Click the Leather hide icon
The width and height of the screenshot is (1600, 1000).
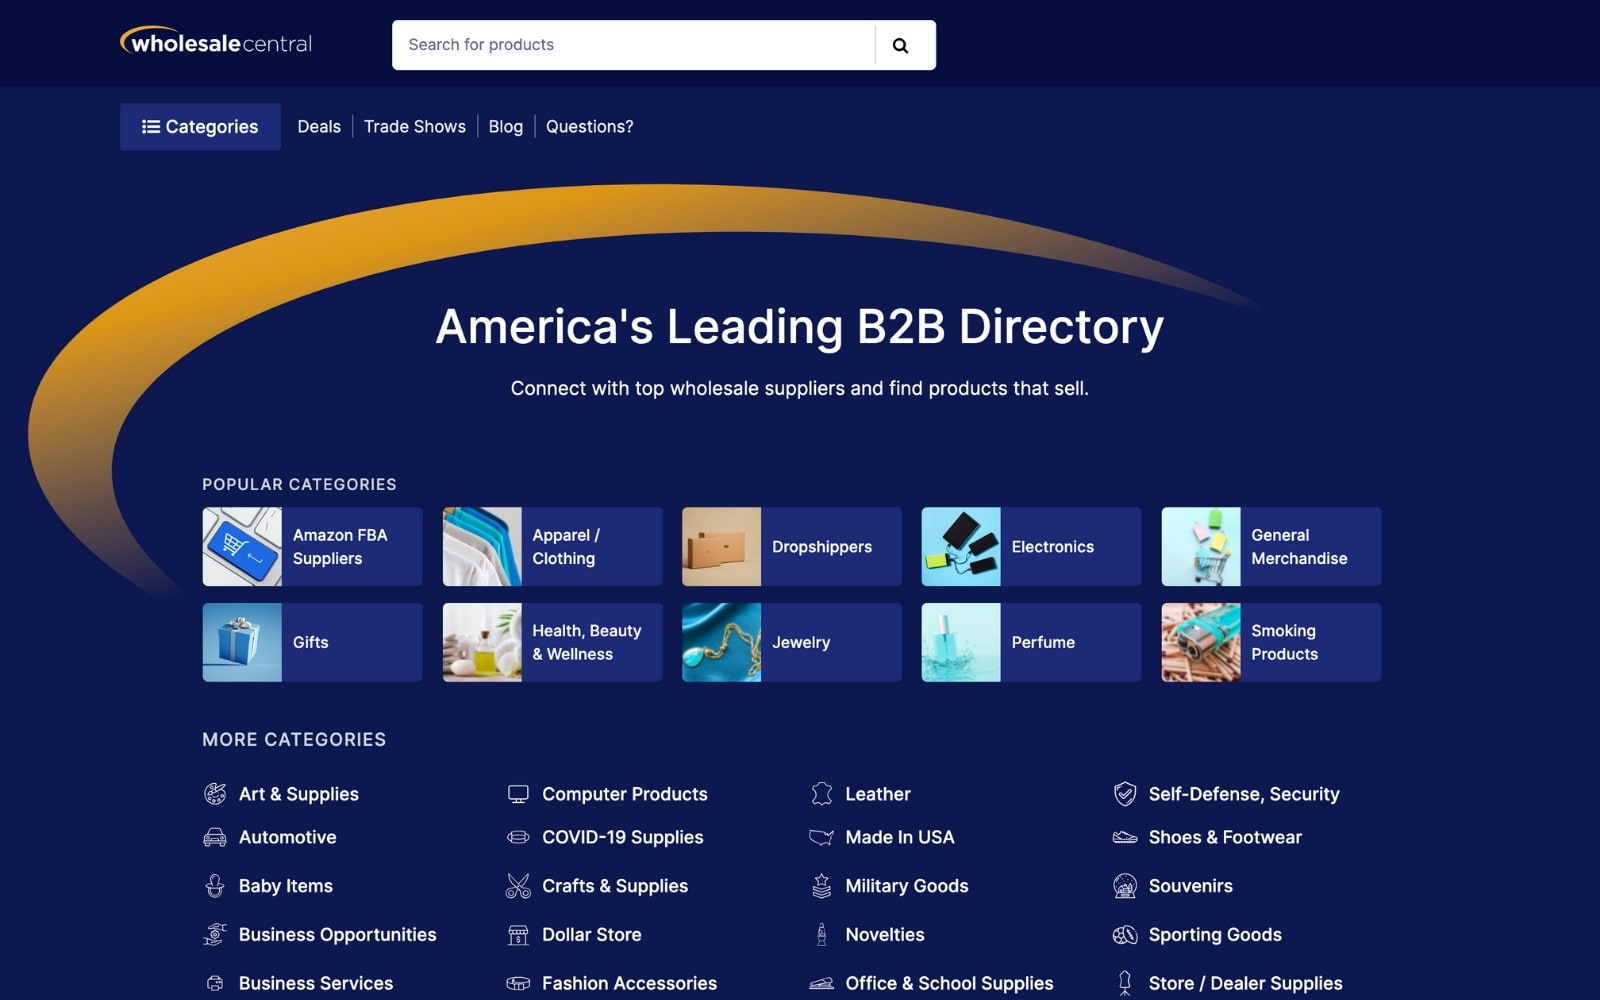(x=821, y=794)
